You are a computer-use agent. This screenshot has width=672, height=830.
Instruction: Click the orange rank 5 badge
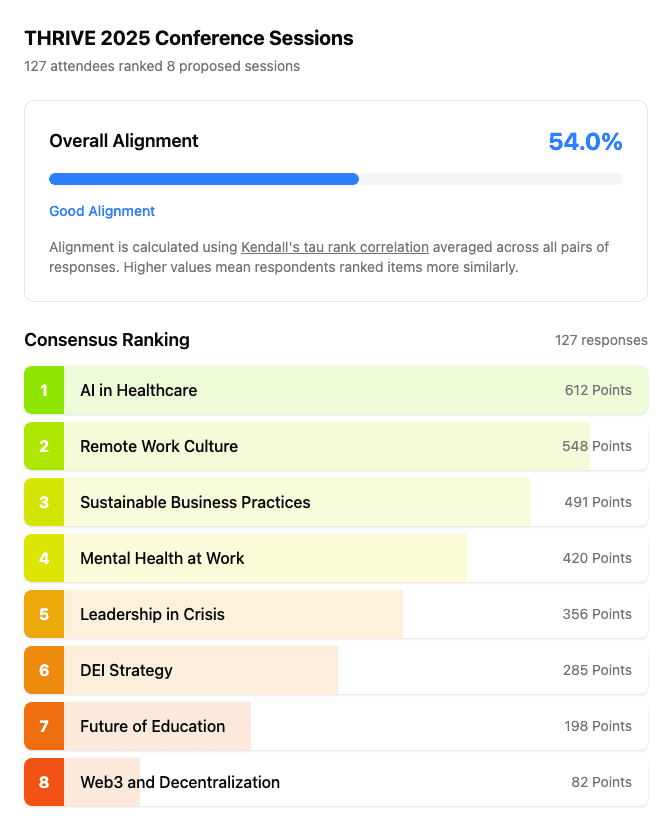pyautogui.click(x=42, y=614)
